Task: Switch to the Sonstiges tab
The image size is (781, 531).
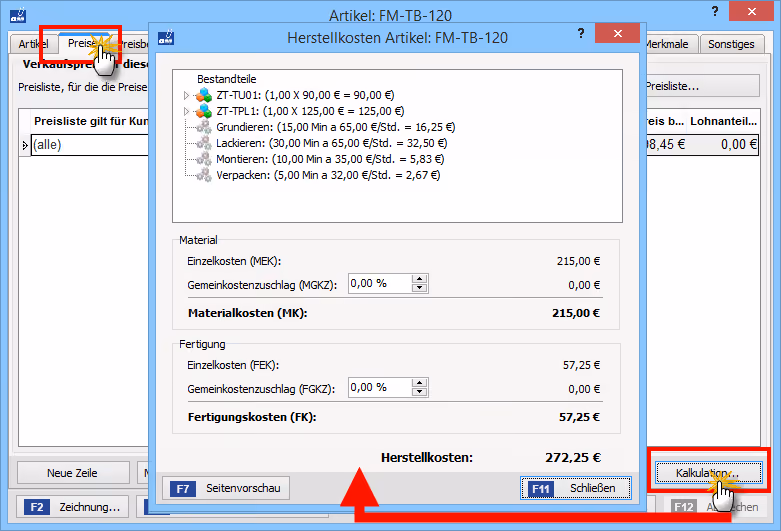Action: (731, 44)
